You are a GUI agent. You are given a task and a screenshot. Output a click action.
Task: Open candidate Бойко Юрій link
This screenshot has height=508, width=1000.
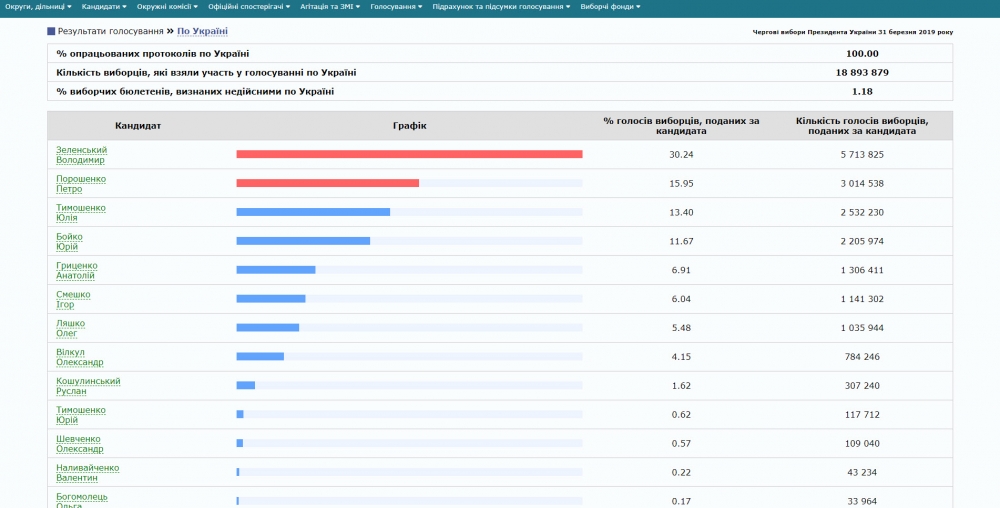pyautogui.click(x=69, y=242)
